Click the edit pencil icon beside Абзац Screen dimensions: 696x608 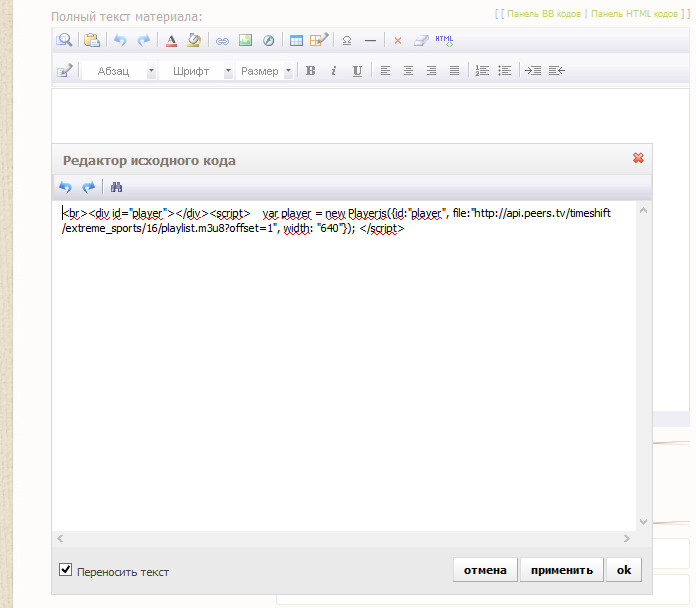click(65, 71)
